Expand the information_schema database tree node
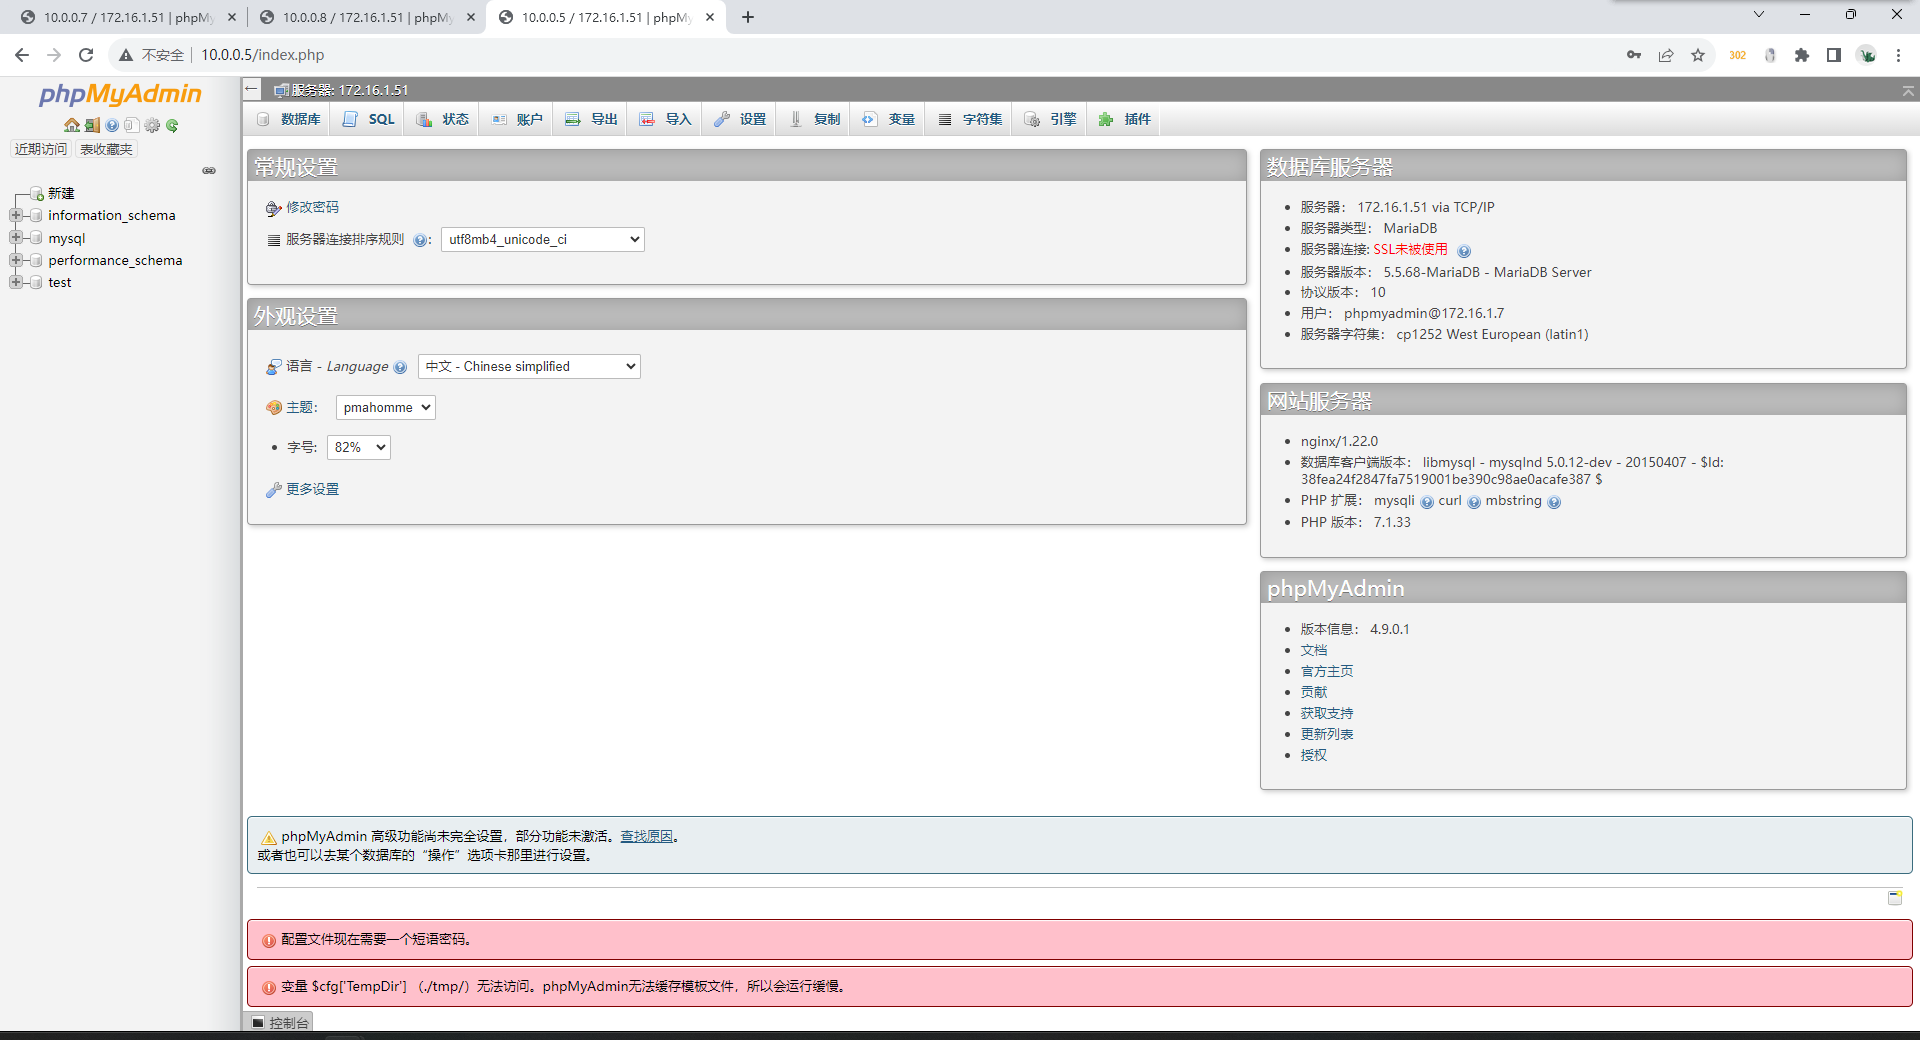 click(x=16, y=215)
